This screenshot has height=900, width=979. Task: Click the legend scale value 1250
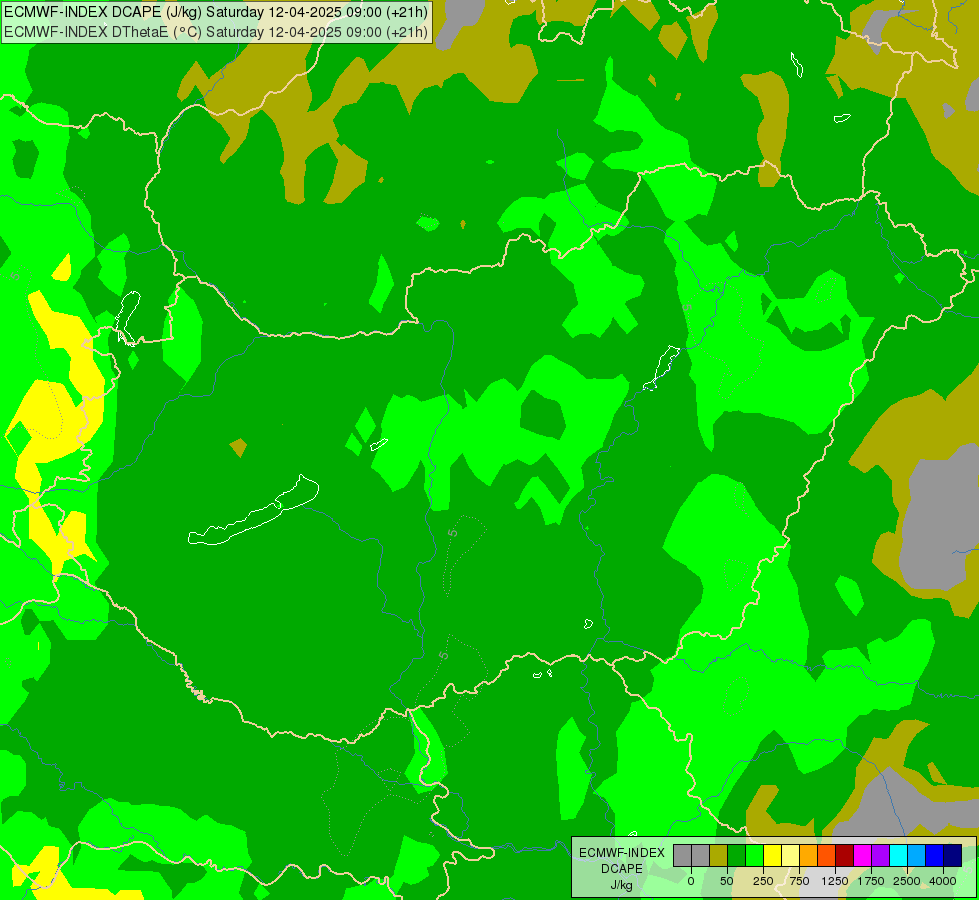(x=835, y=881)
